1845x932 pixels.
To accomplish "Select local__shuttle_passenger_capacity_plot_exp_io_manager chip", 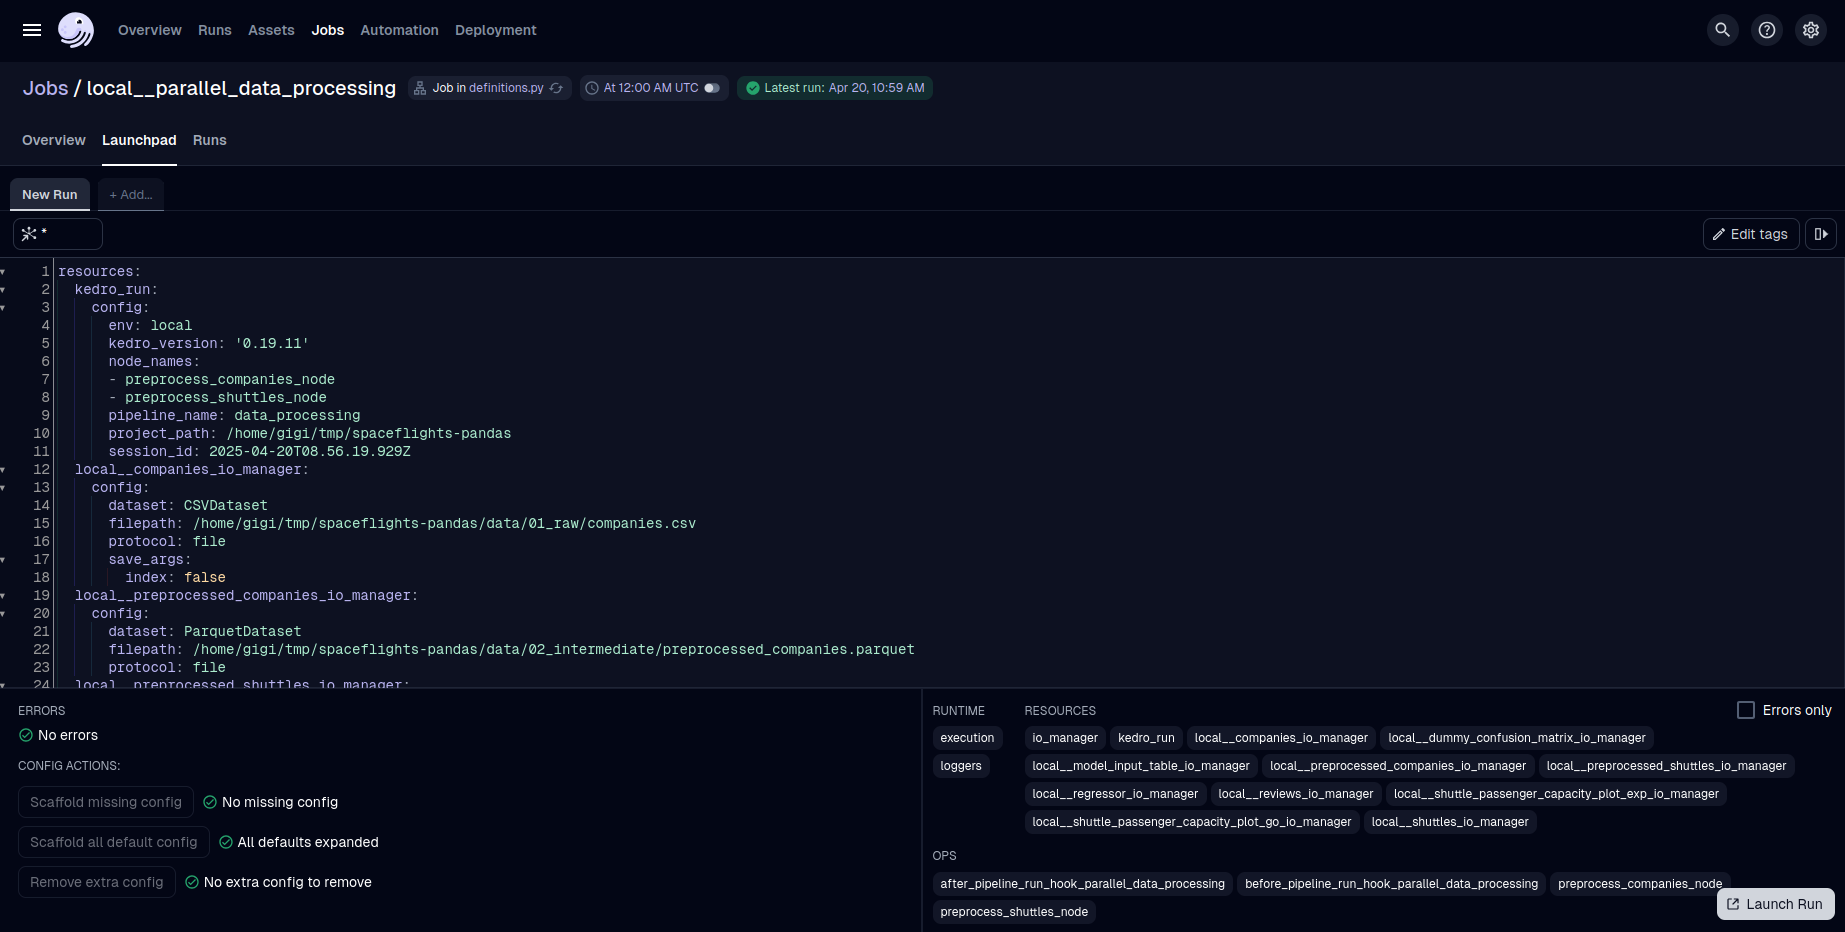I will (x=1556, y=794).
